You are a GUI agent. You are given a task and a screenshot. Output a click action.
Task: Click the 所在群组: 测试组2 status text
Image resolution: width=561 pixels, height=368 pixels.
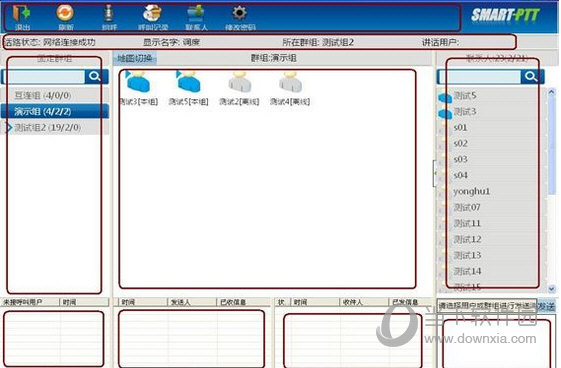point(318,42)
